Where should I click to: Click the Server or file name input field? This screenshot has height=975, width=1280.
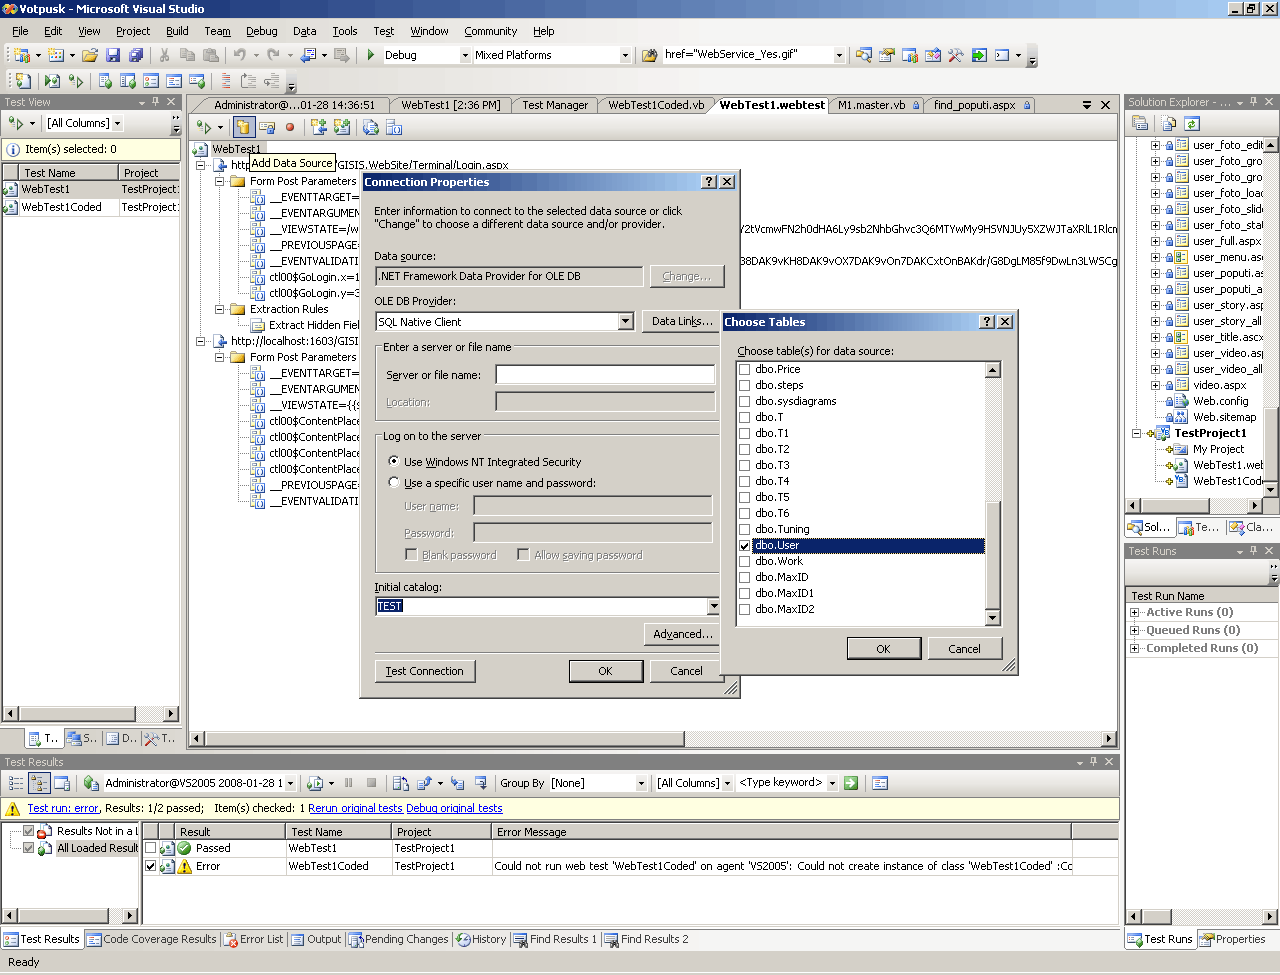[605, 375]
